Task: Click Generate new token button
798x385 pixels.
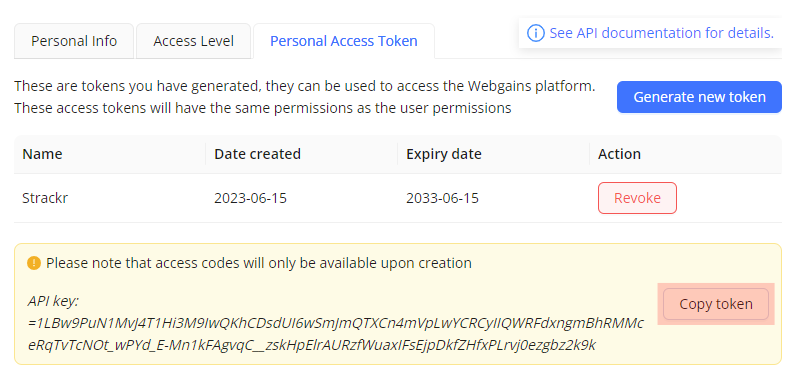Action: (x=699, y=97)
